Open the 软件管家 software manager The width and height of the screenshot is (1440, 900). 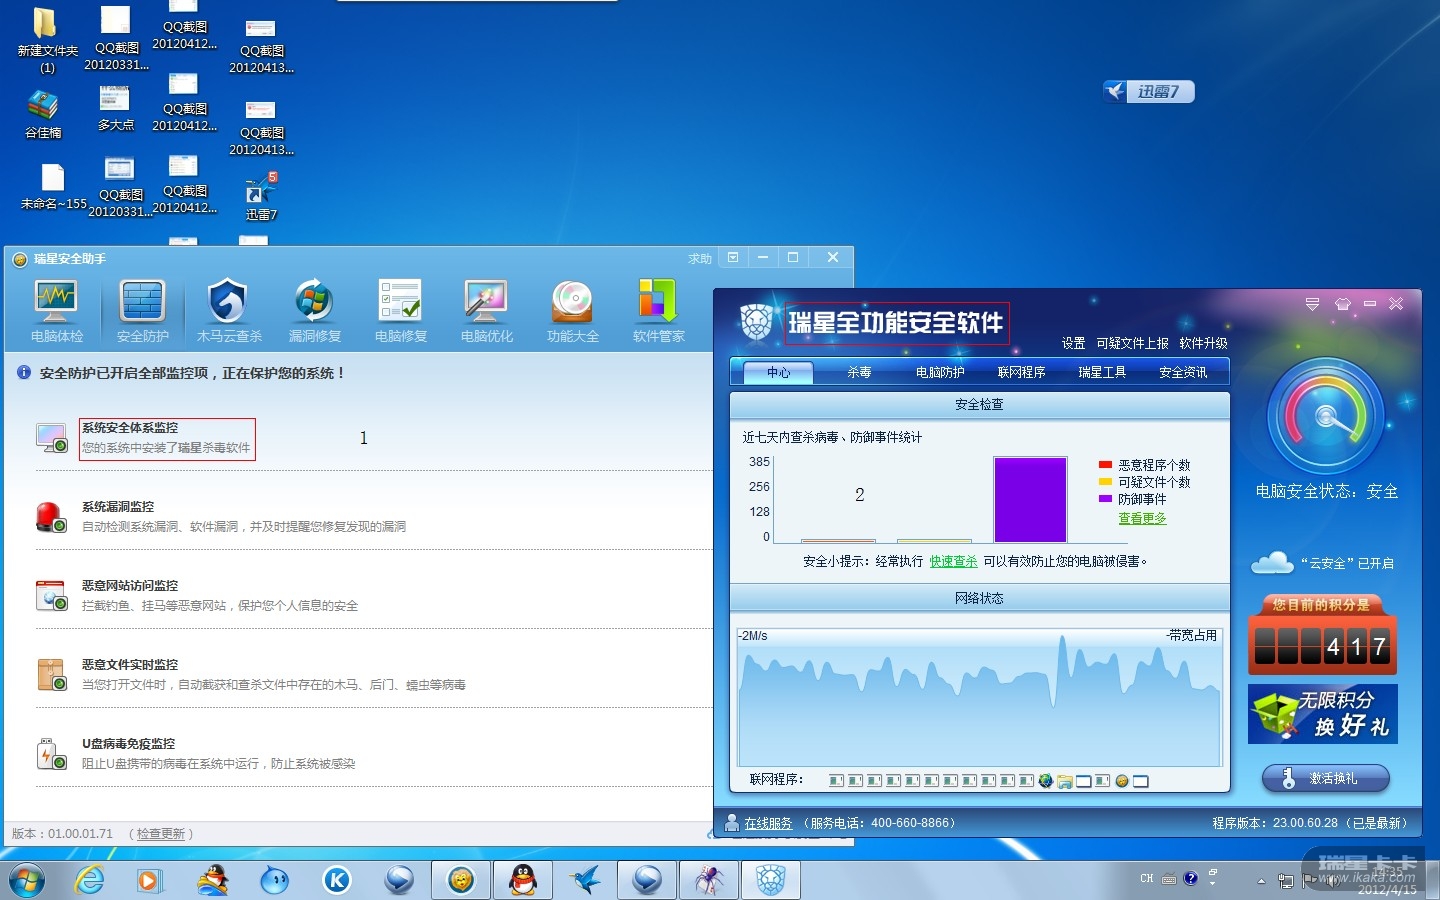pyautogui.click(x=658, y=311)
